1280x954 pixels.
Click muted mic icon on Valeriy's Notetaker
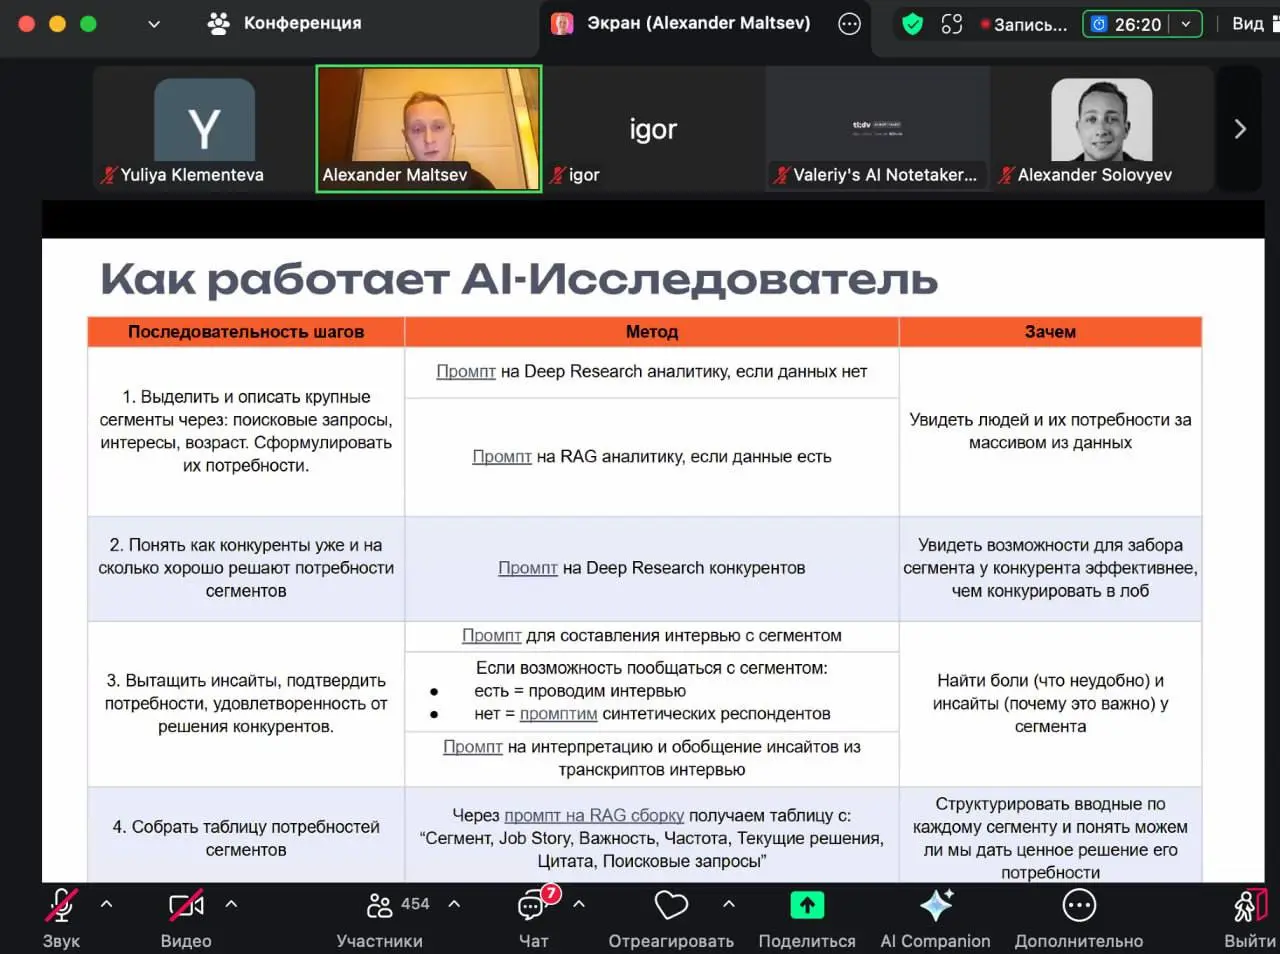[782, 175]
